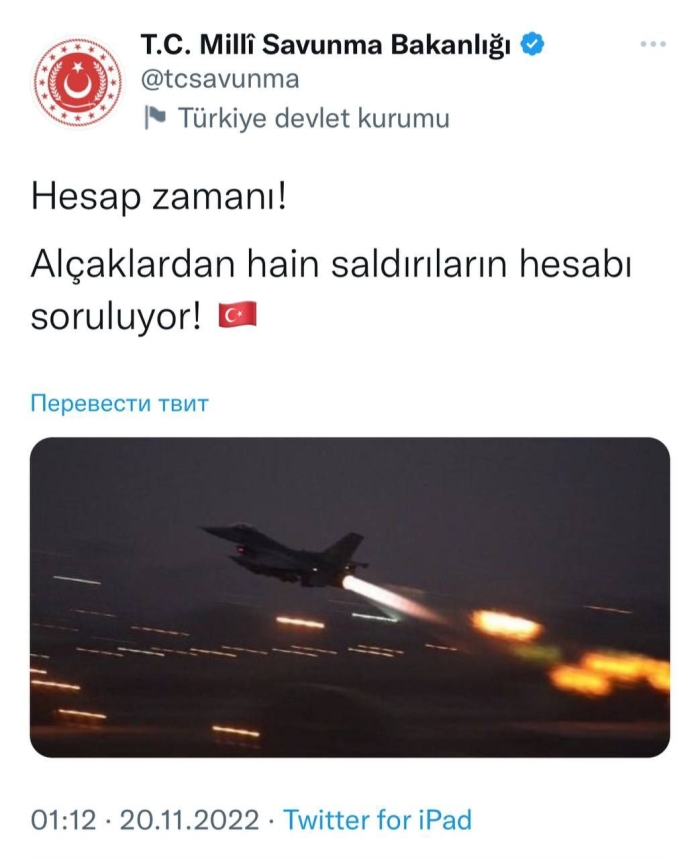
Task: Open the T.C. Millî Savunma Bakanlığı profile avatar
Action: click(x=77, y=82)
